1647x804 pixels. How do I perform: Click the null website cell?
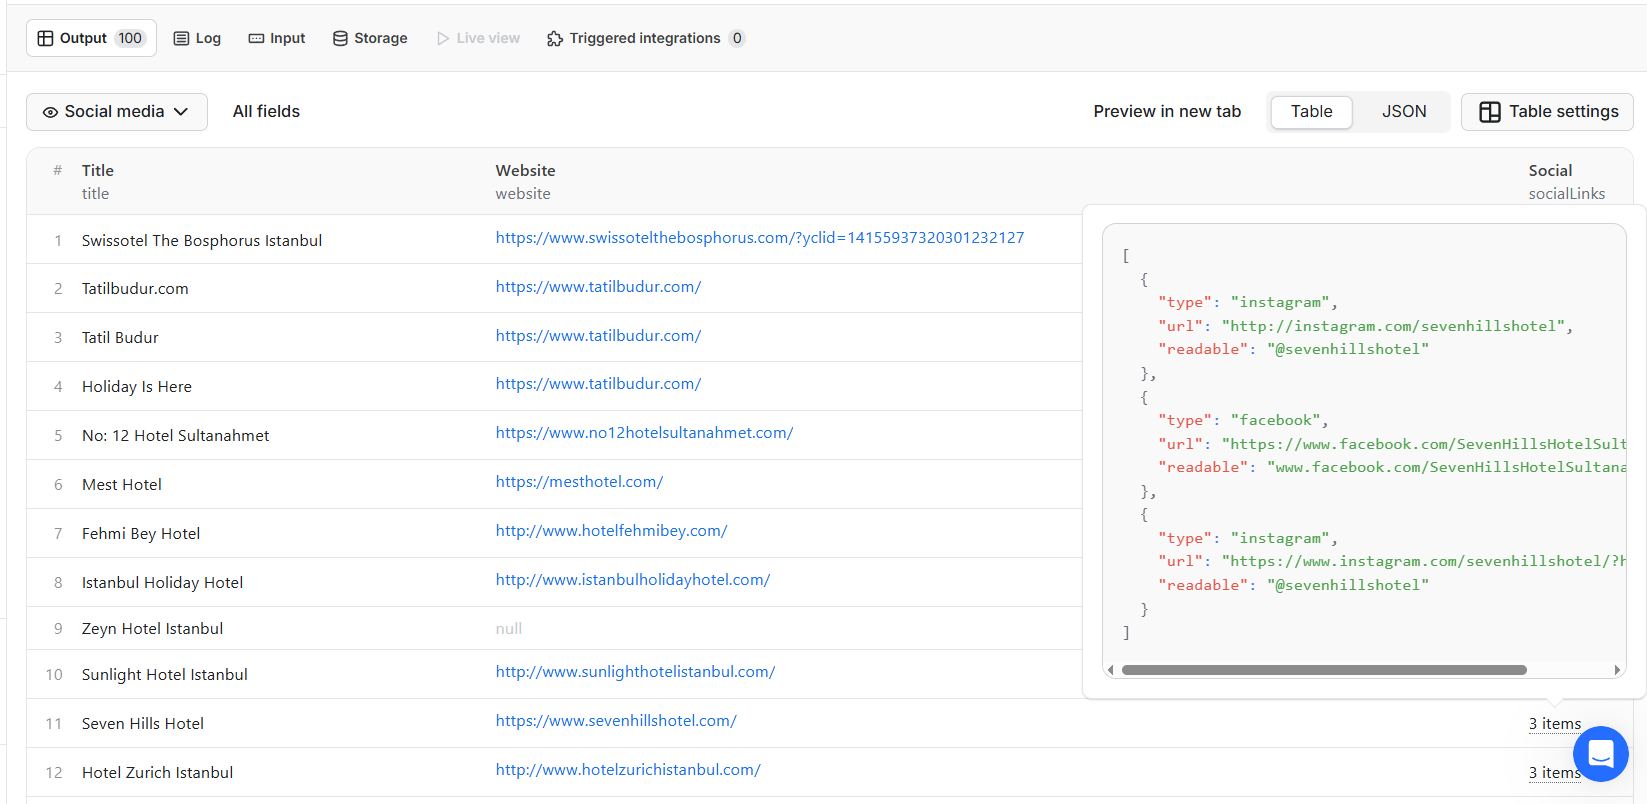pyautogui.click(x=509, y=629)
